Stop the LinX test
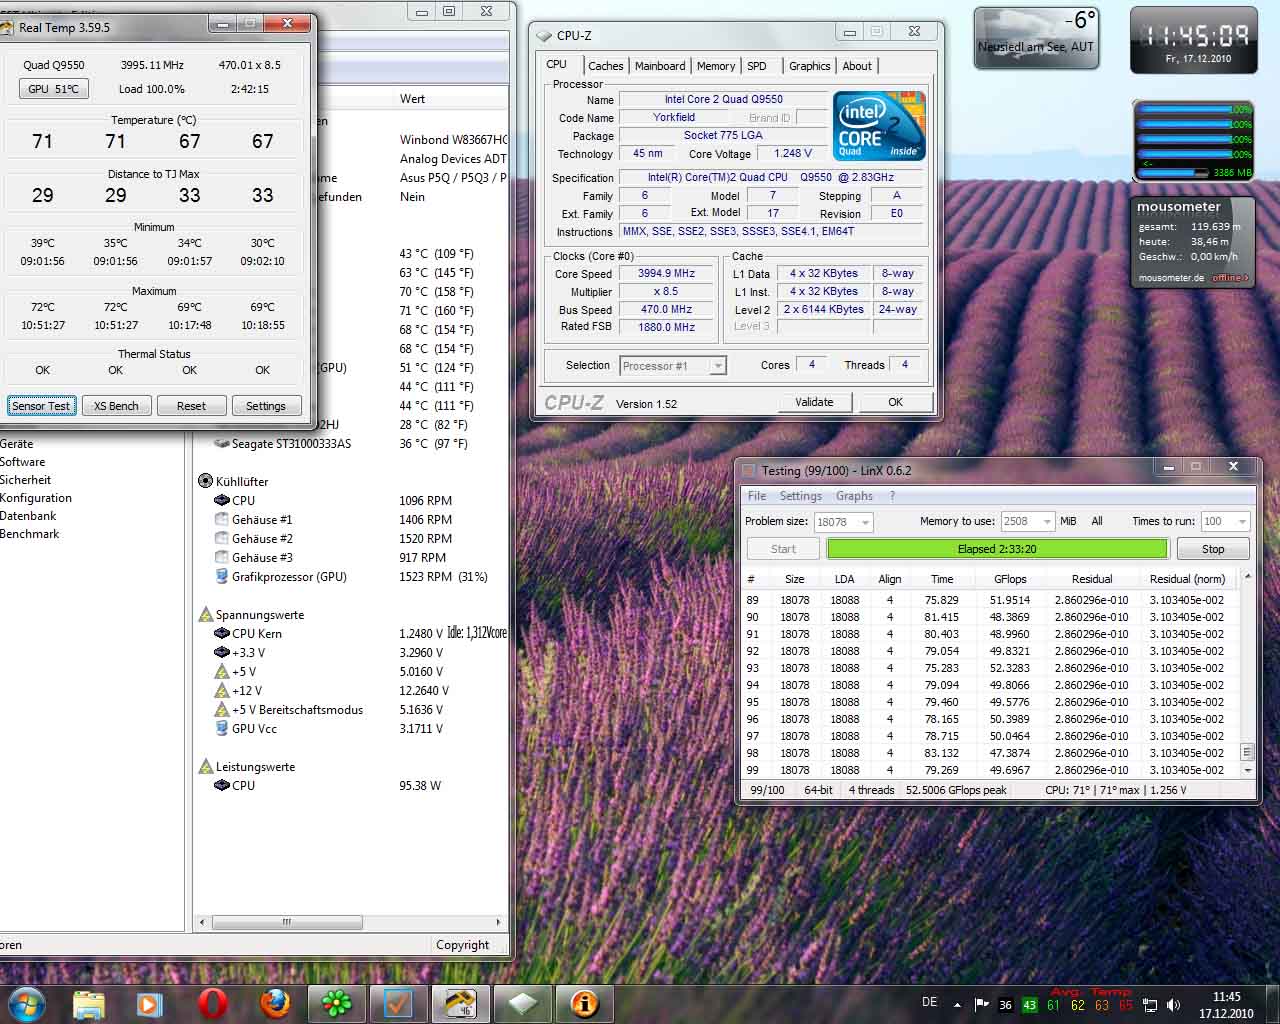 pyautogui.click(x=1212, y=549)
